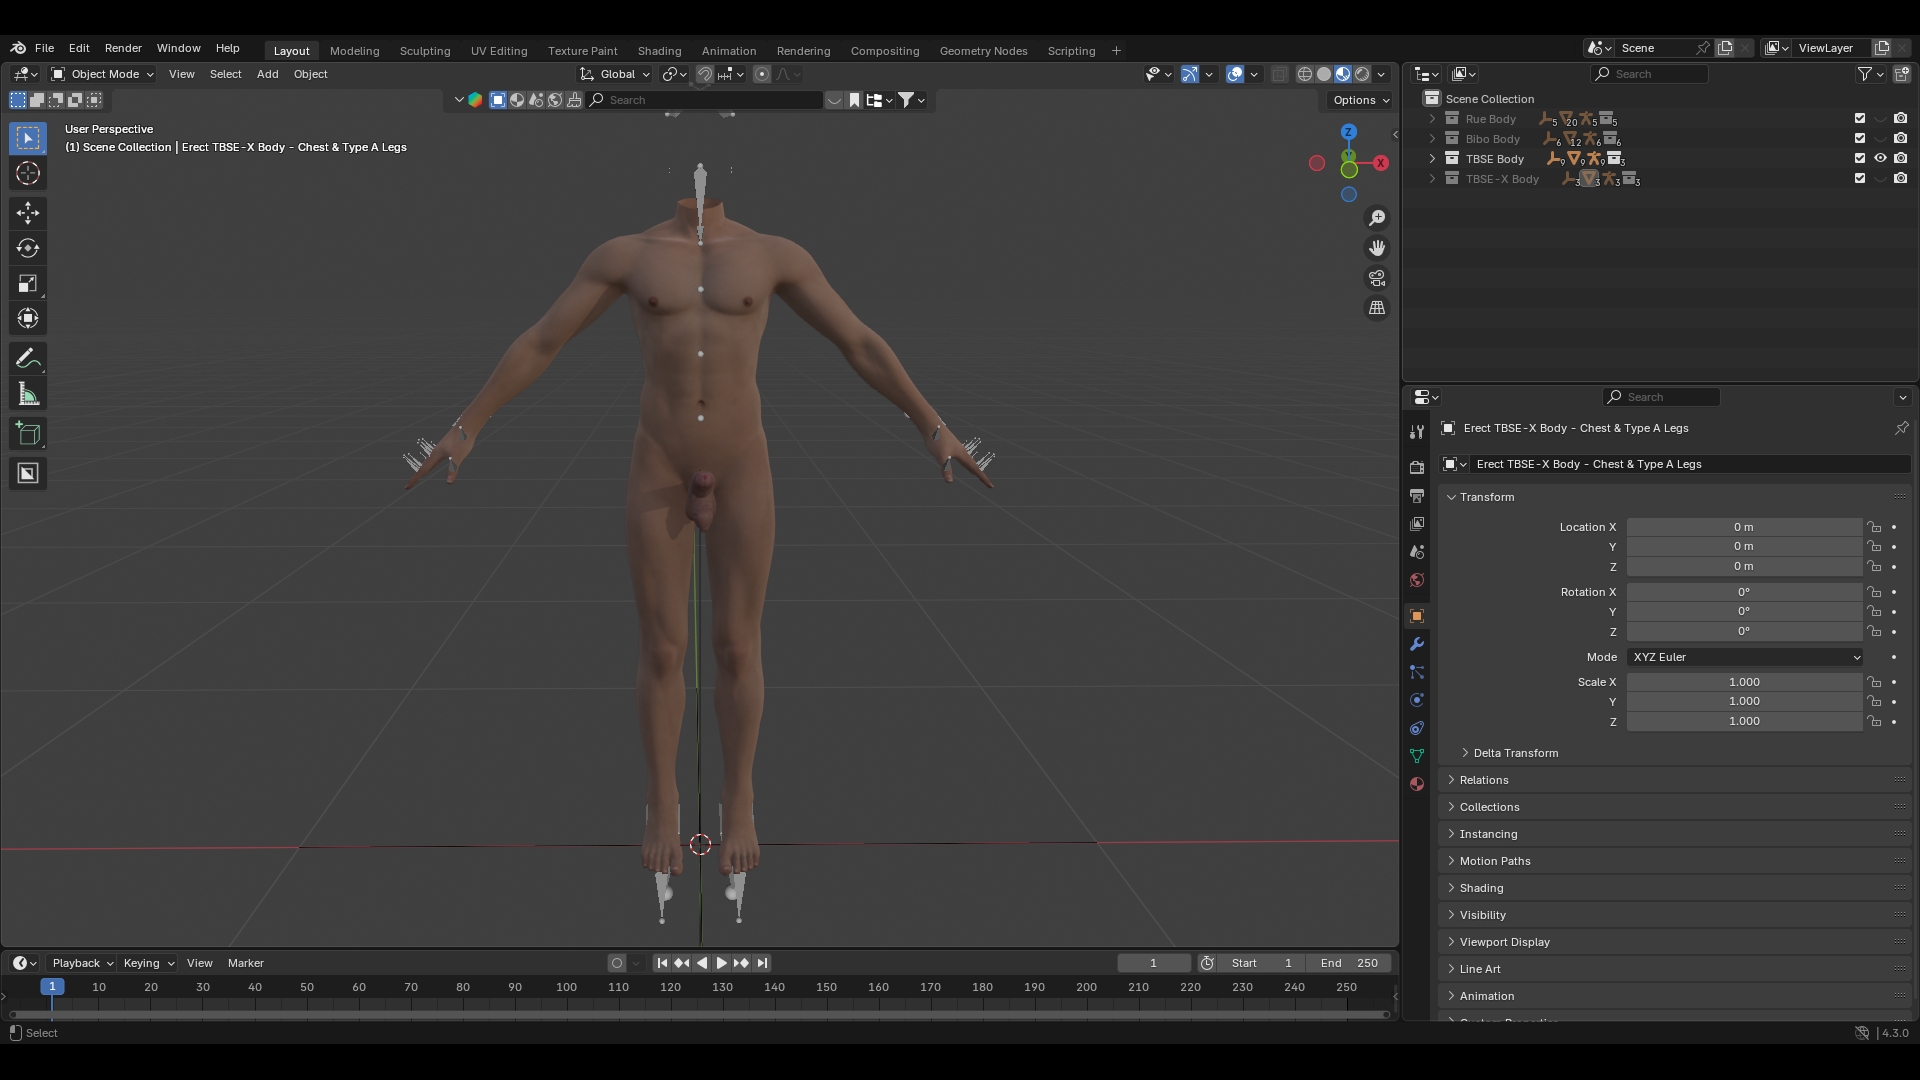
Task: Toggle the camera view icon
Action: [x=1377, y=278]
